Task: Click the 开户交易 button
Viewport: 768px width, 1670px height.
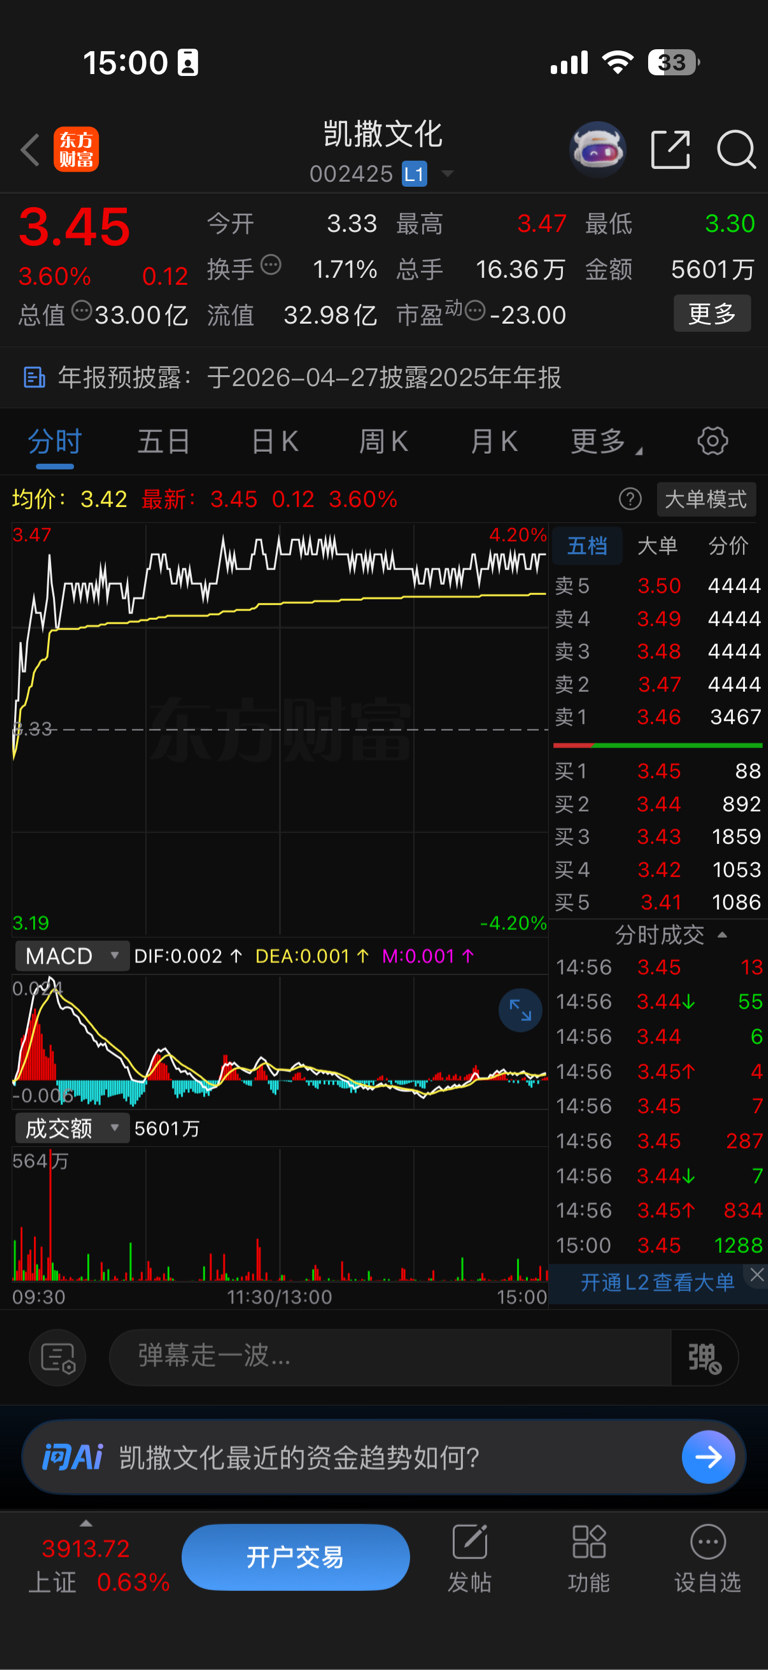Action: [x=295, y=1557]
